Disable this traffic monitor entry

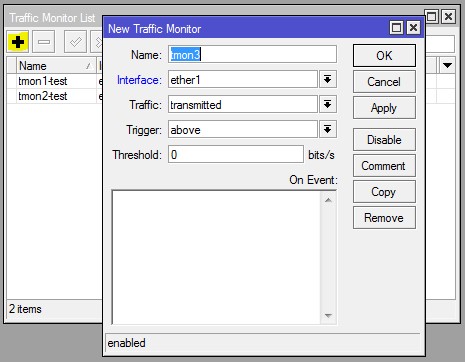point(384,140)
